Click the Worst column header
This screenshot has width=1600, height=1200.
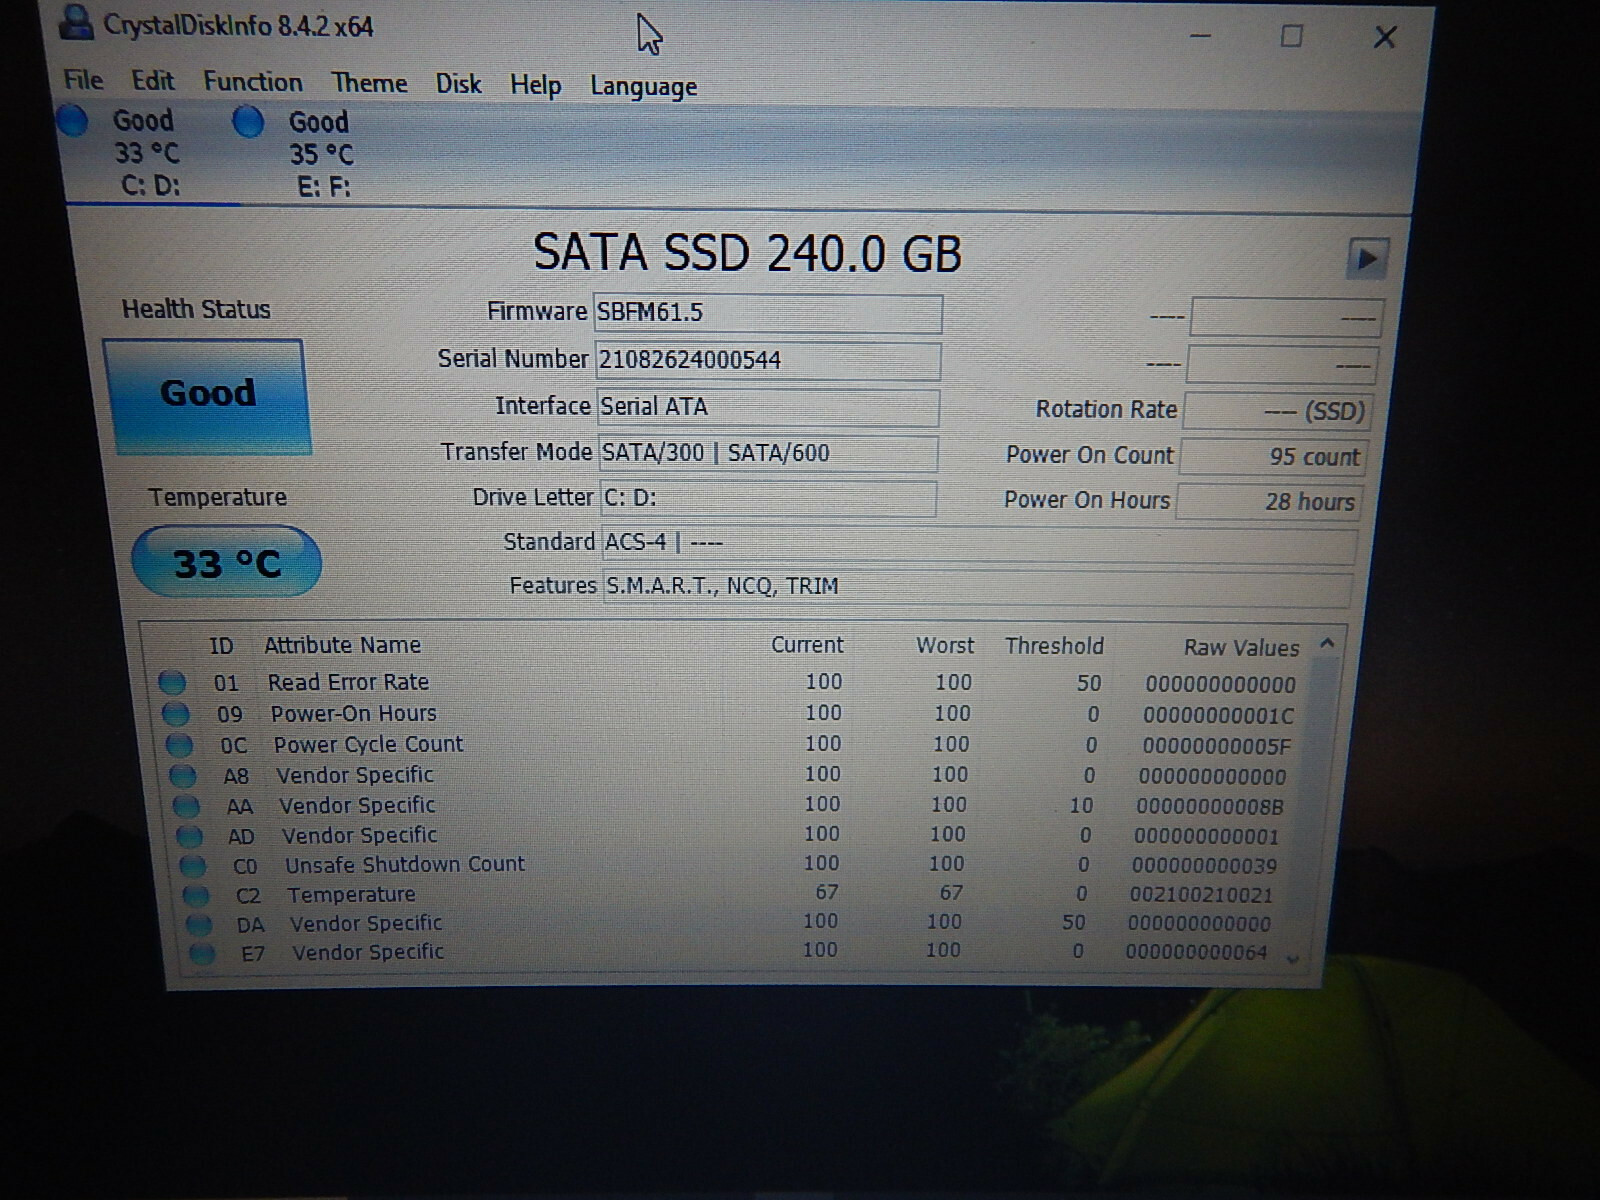coord(945,646)
